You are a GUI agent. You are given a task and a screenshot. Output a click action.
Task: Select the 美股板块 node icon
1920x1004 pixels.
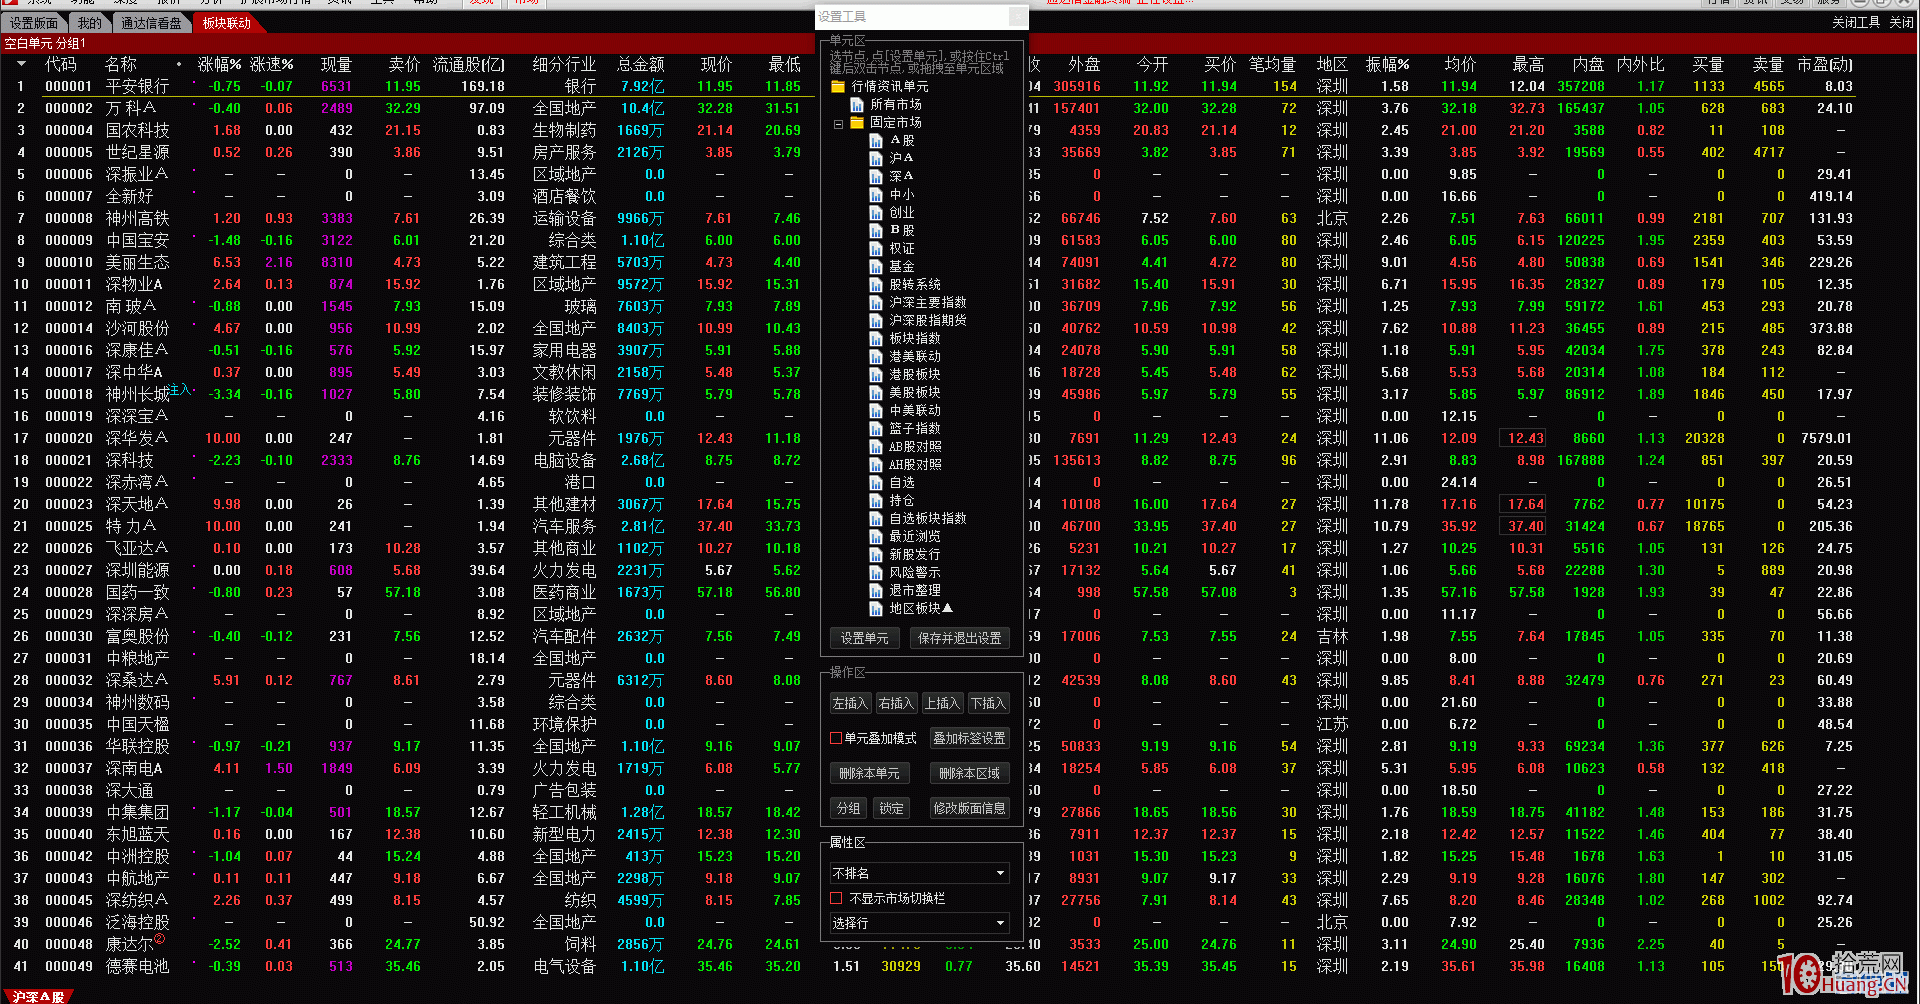[876, 393]
